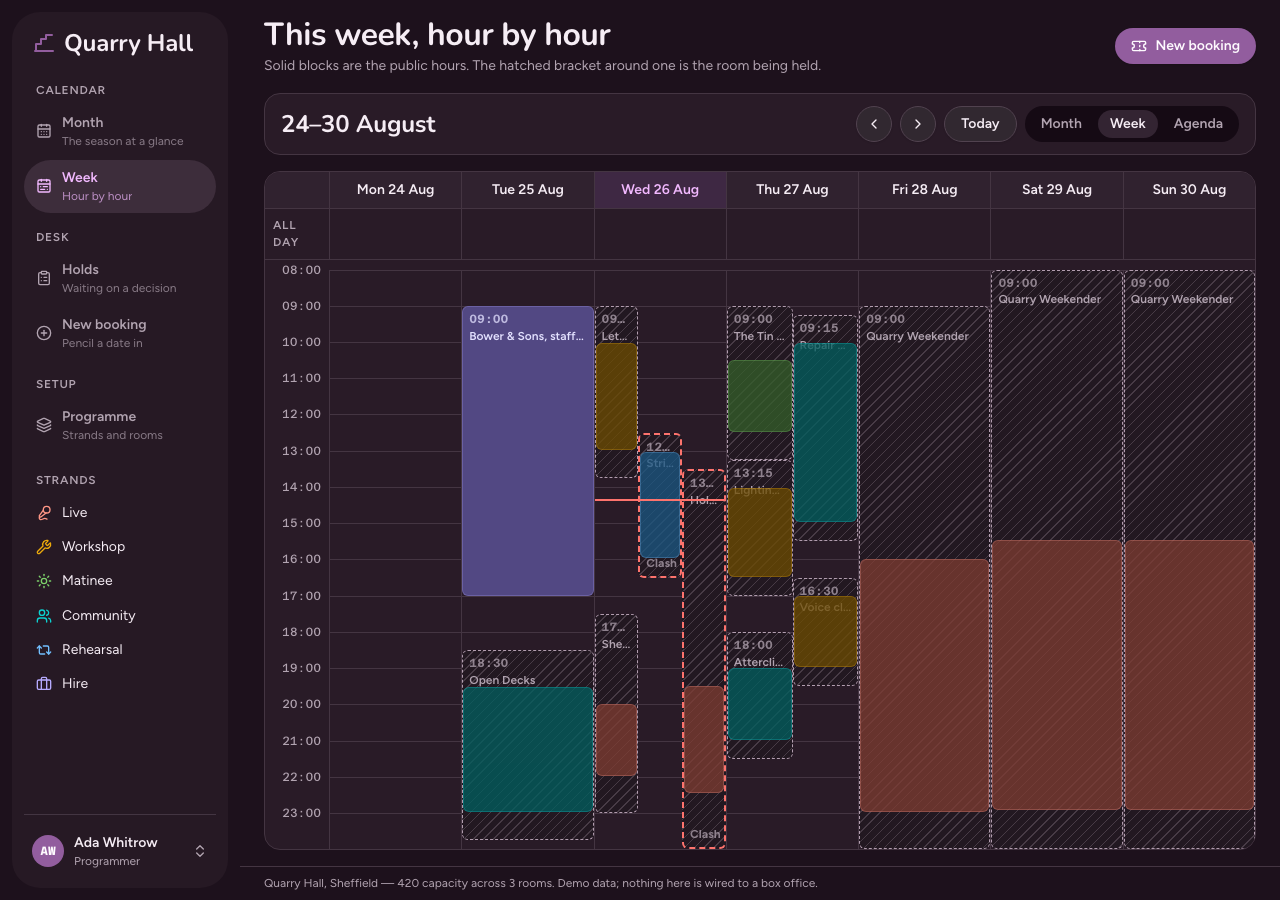Open the 13:15 Lighting event on Thursday
Image resolution: width=1280 pixels, height=900 pixels.
coord(760,528)
